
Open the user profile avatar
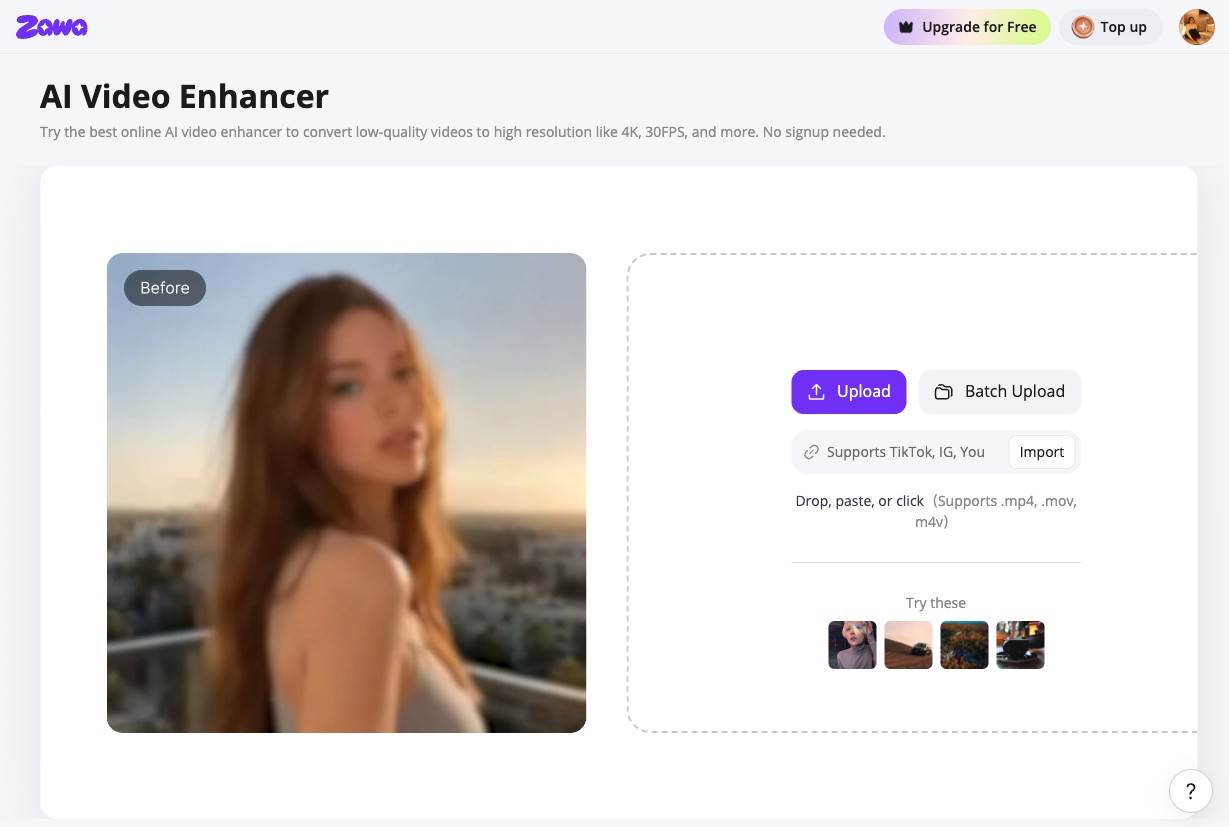coord(1197,27)
